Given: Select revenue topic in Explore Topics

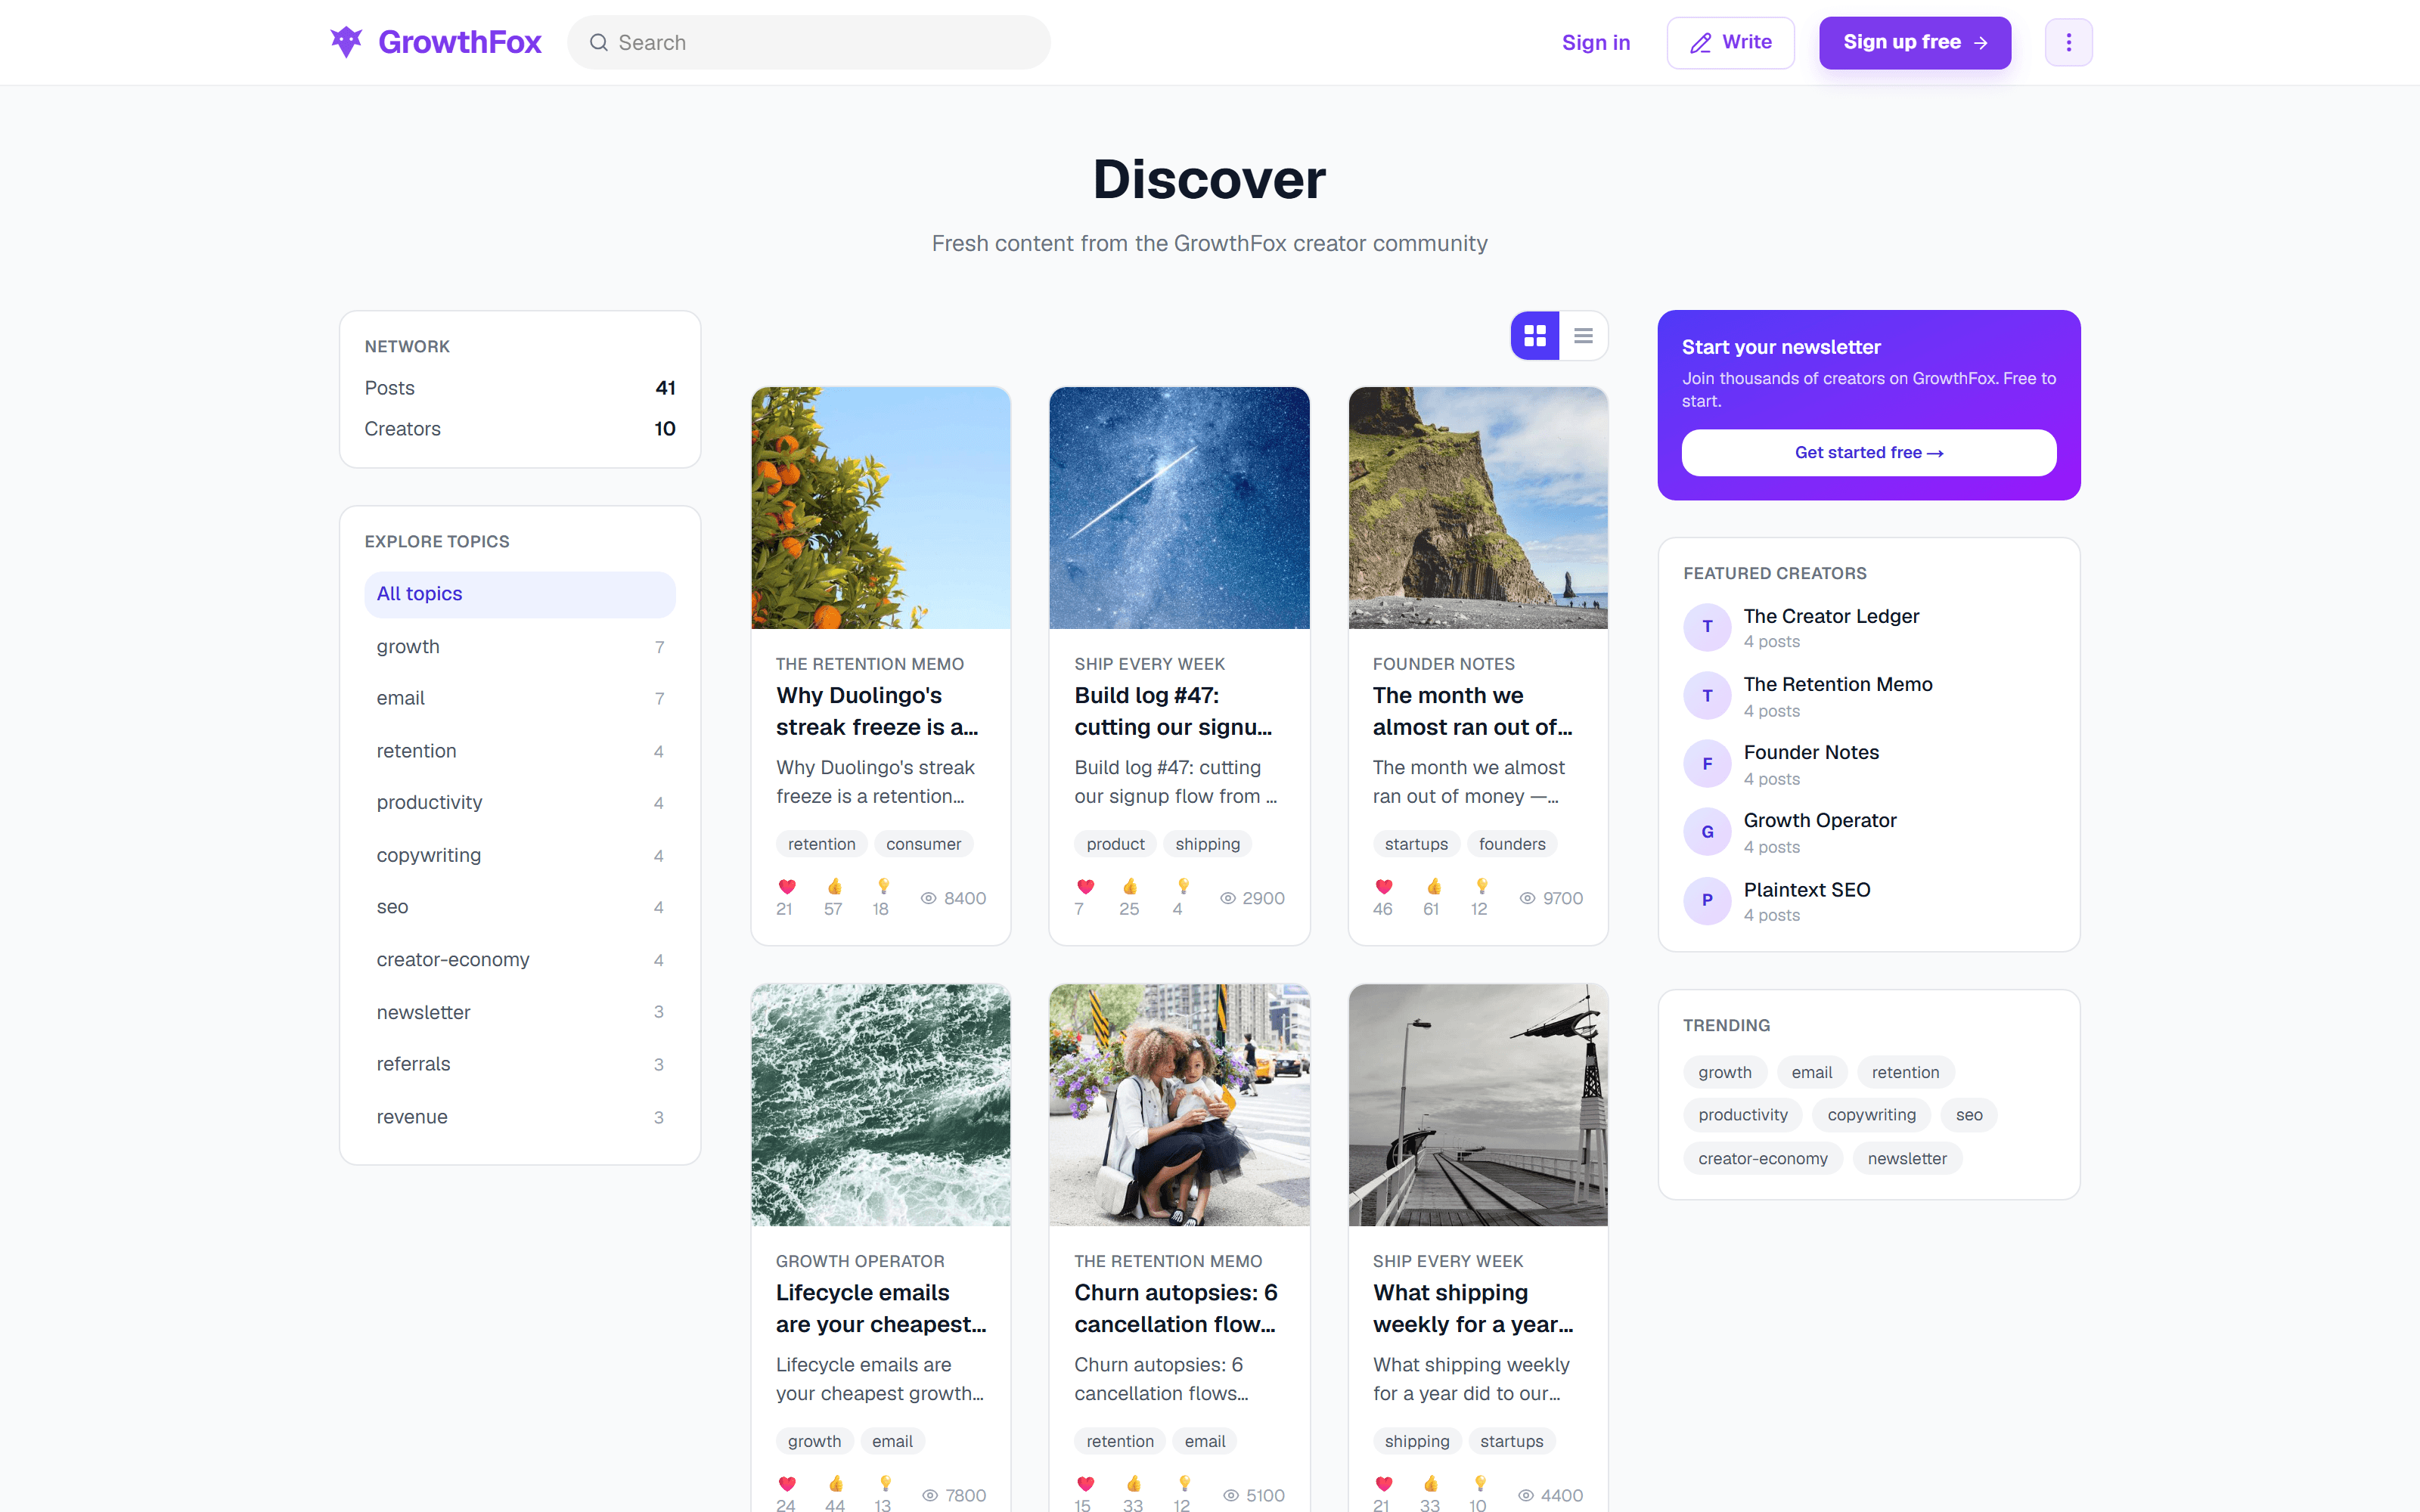Looking at the screenshot, I should coord(520,1117).
